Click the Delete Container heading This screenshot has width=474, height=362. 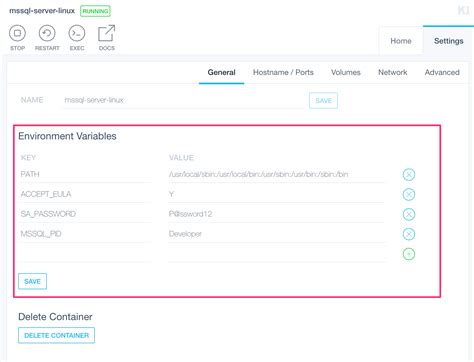tap(55, 317)
